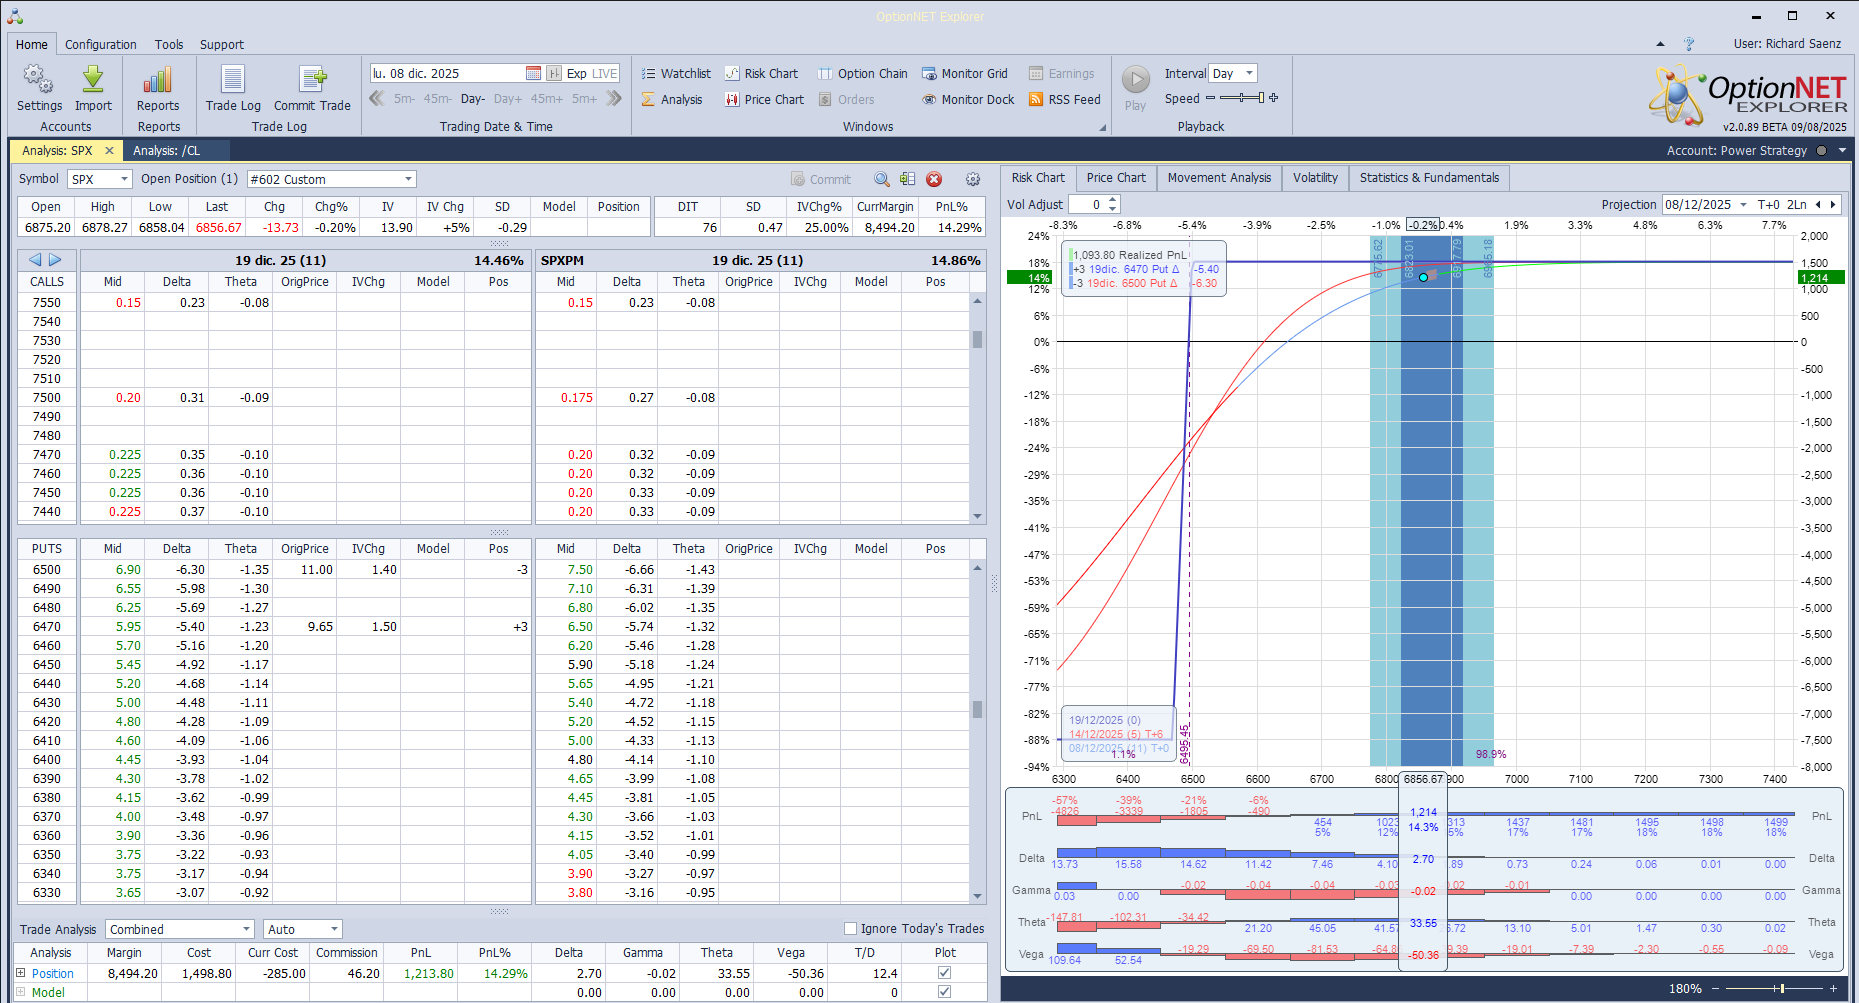Open the Watchlist window
Viewport: 1859px width, 1003px height.
point(676,73)
